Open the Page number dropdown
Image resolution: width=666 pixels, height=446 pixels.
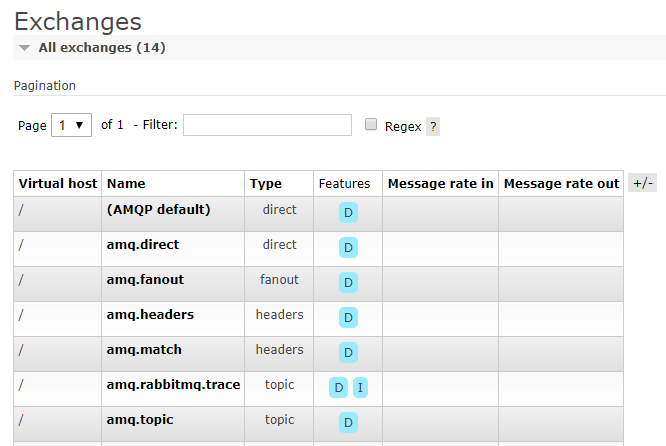click(x=71, y=125)
